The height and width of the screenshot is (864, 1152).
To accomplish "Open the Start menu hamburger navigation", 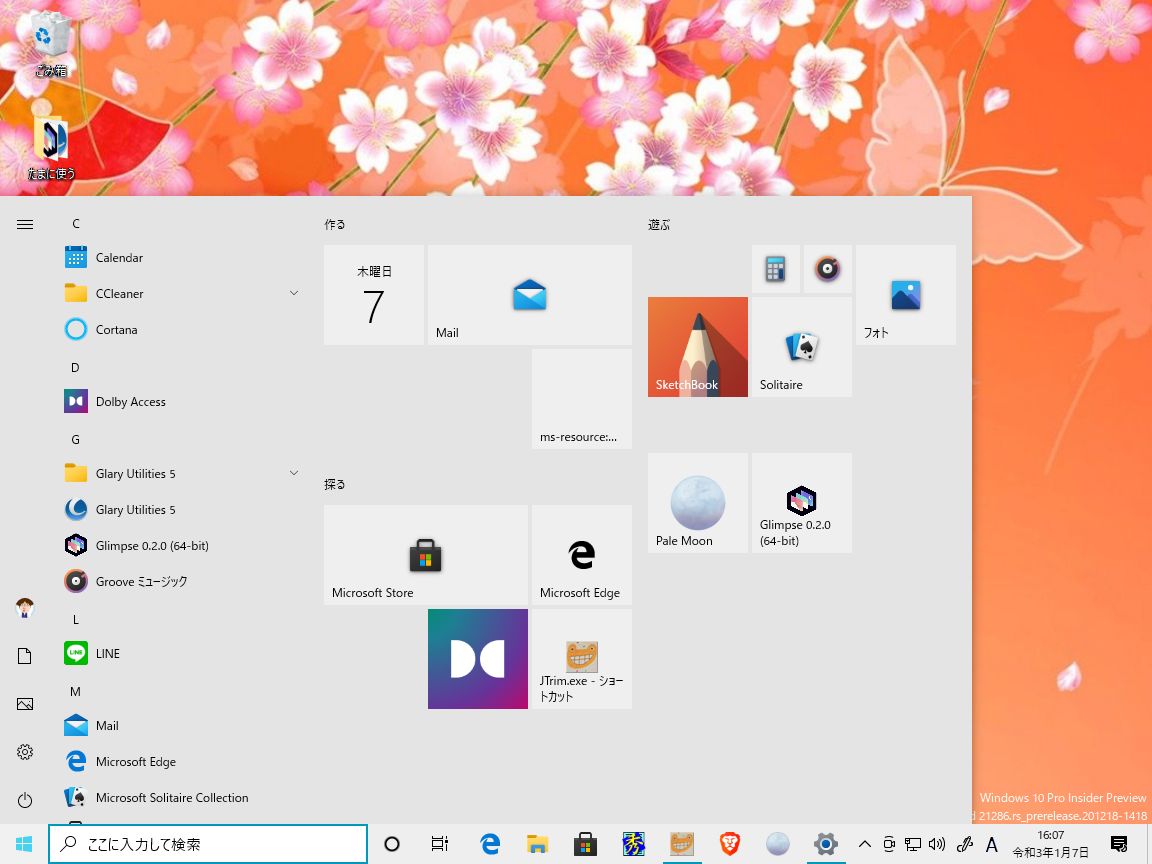I will pos(25,224).
